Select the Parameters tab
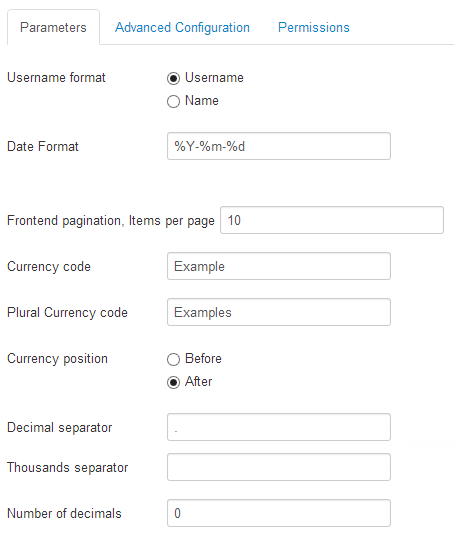The height and width of the screenshot is (540, 454). [53, 28]
